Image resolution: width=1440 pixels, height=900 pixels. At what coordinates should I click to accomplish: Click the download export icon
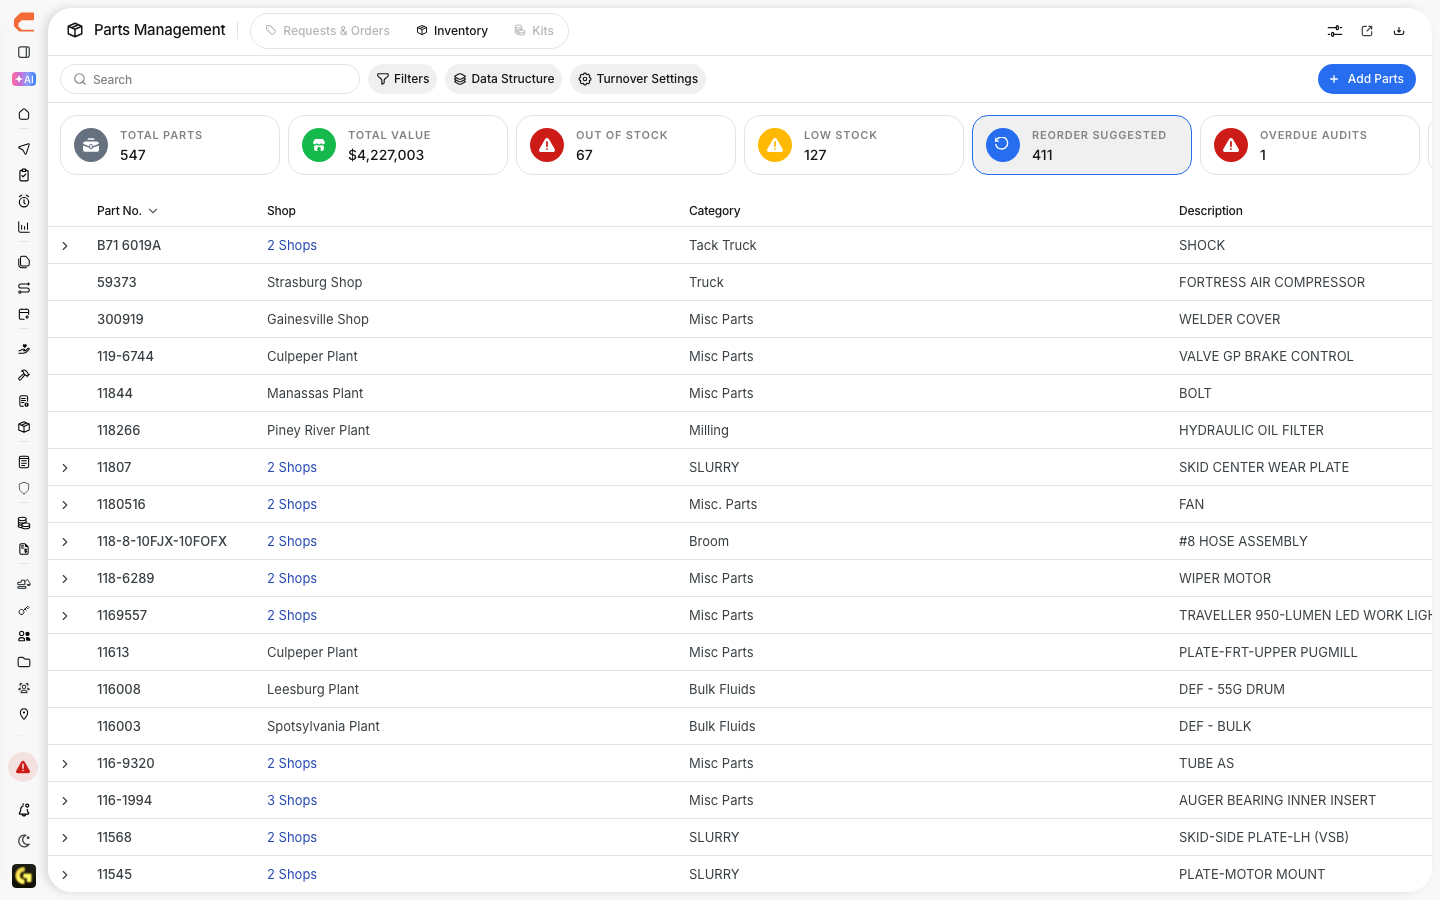(1399, 31)
